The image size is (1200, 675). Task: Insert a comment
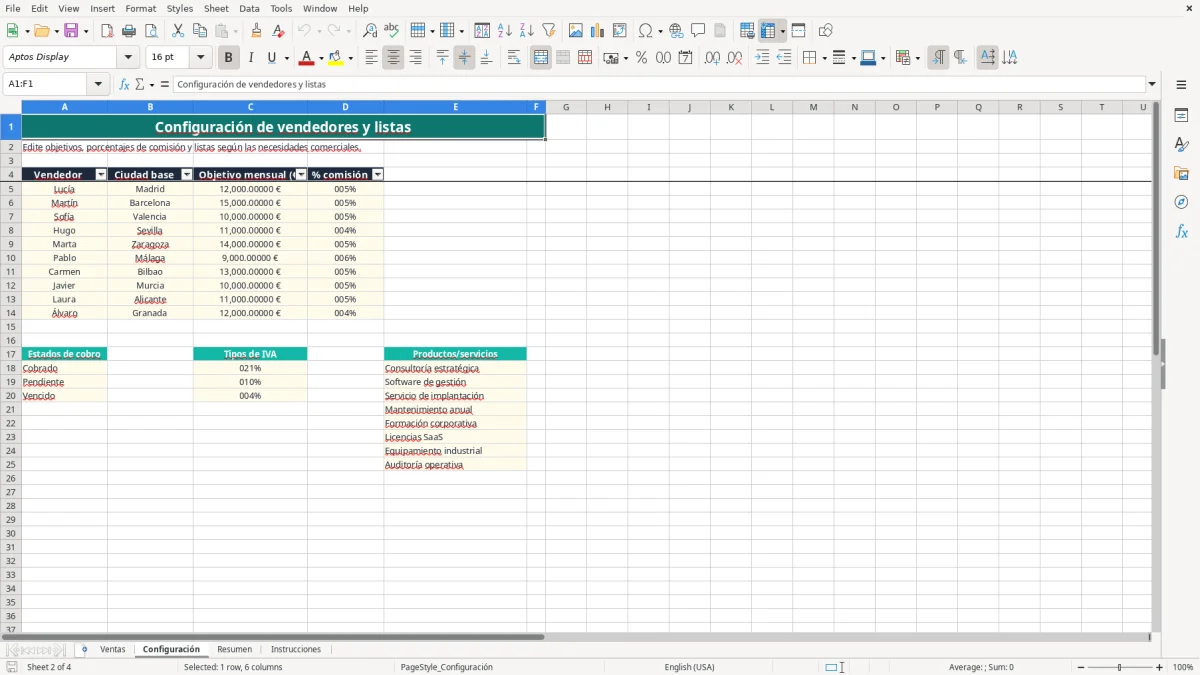[x=699, y=31]
